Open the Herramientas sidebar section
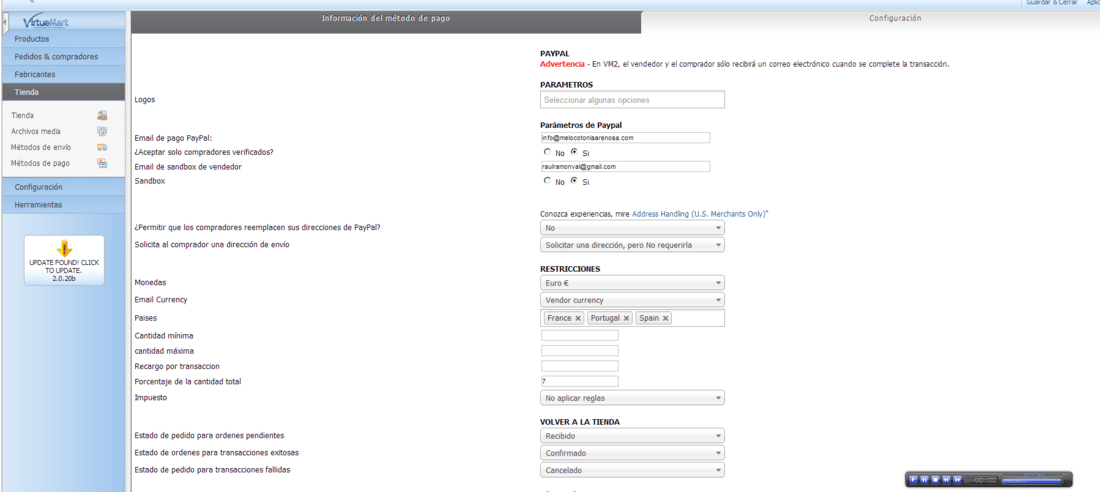Viewport: 1100px width, 492px height. [x=64, y=205]
